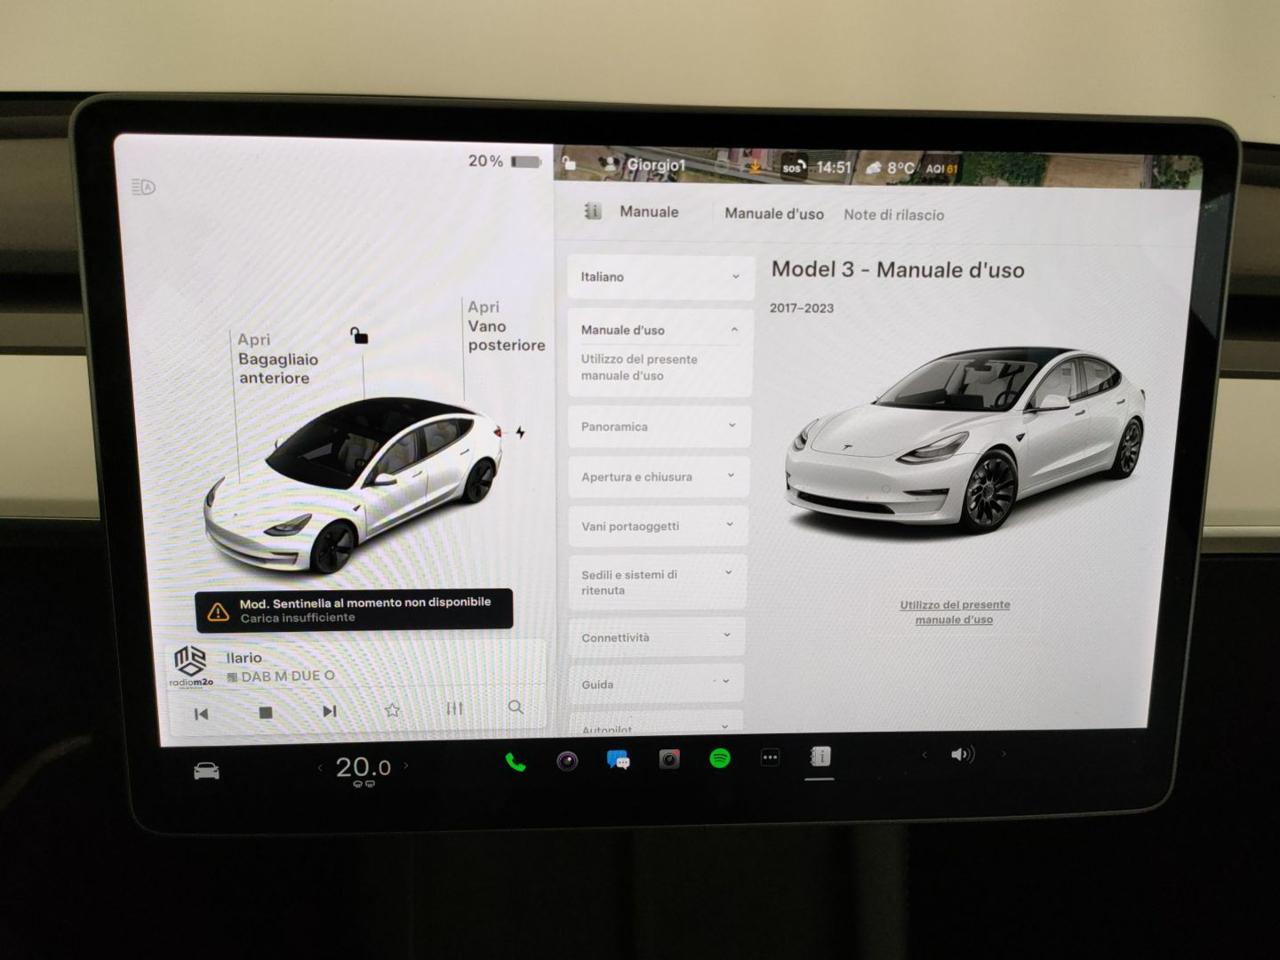Expand Sedili e sistemi di ritenuta section

[656, 582]
